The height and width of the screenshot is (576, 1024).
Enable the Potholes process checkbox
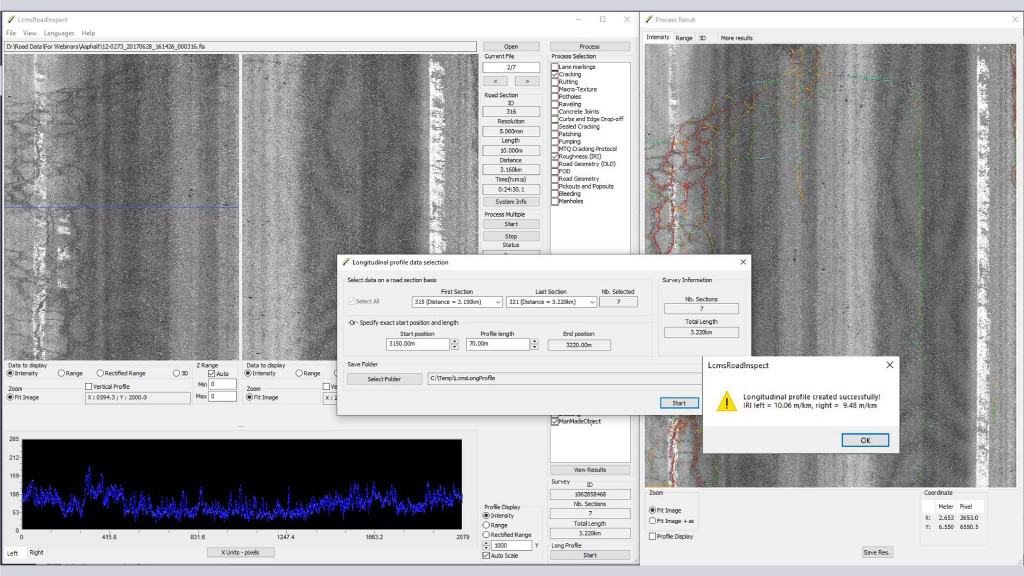555,96
